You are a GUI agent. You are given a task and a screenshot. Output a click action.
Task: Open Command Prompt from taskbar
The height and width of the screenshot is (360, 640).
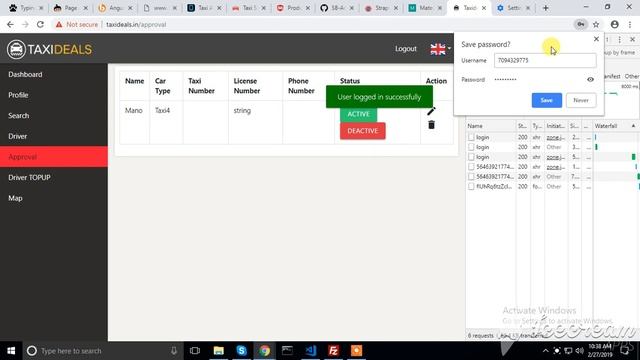pyautogui.click(x=287, y=351)
